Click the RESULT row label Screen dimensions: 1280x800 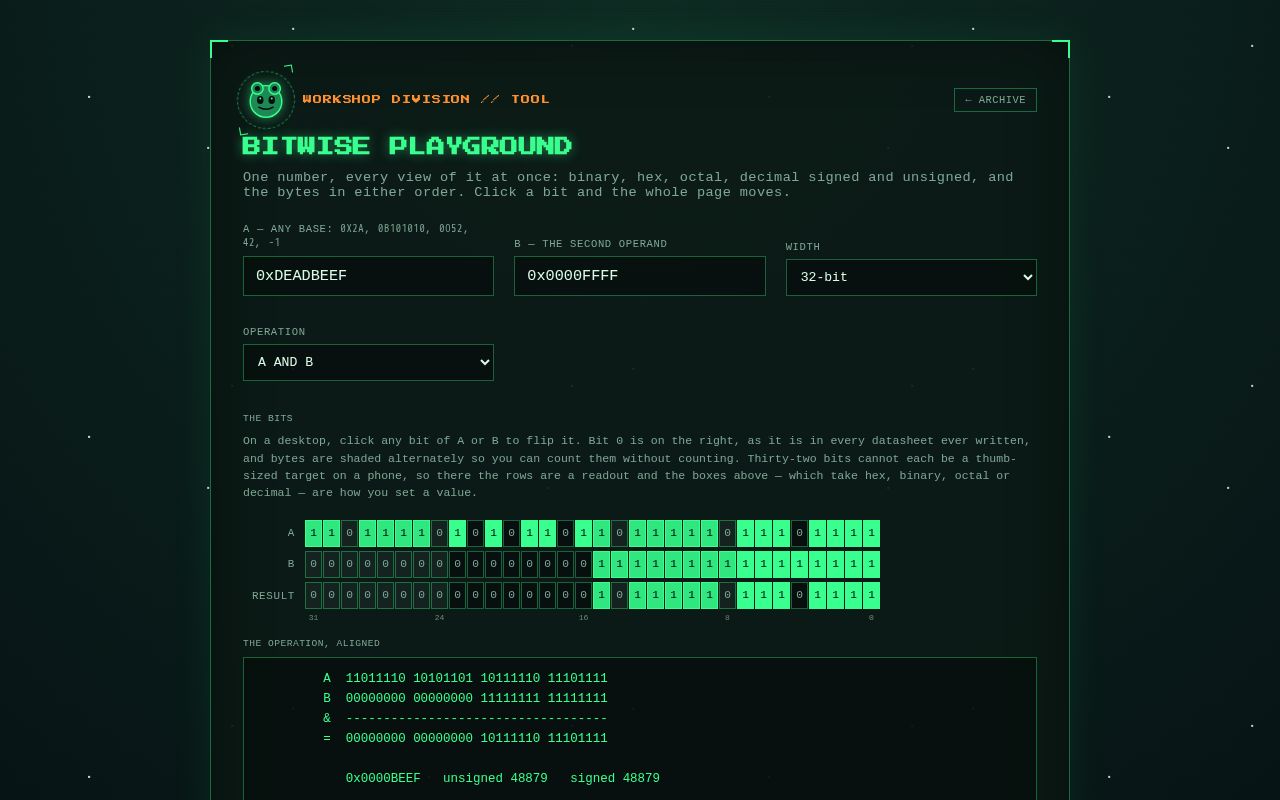pos(273,596)
